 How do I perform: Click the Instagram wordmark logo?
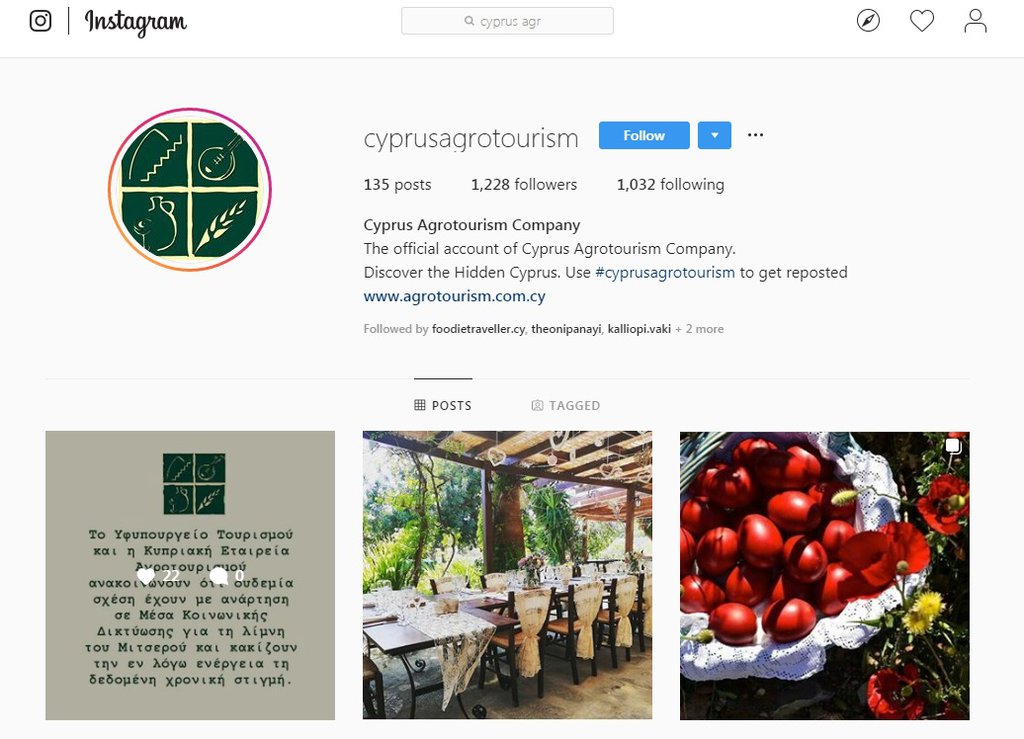(x=136, y=23)
